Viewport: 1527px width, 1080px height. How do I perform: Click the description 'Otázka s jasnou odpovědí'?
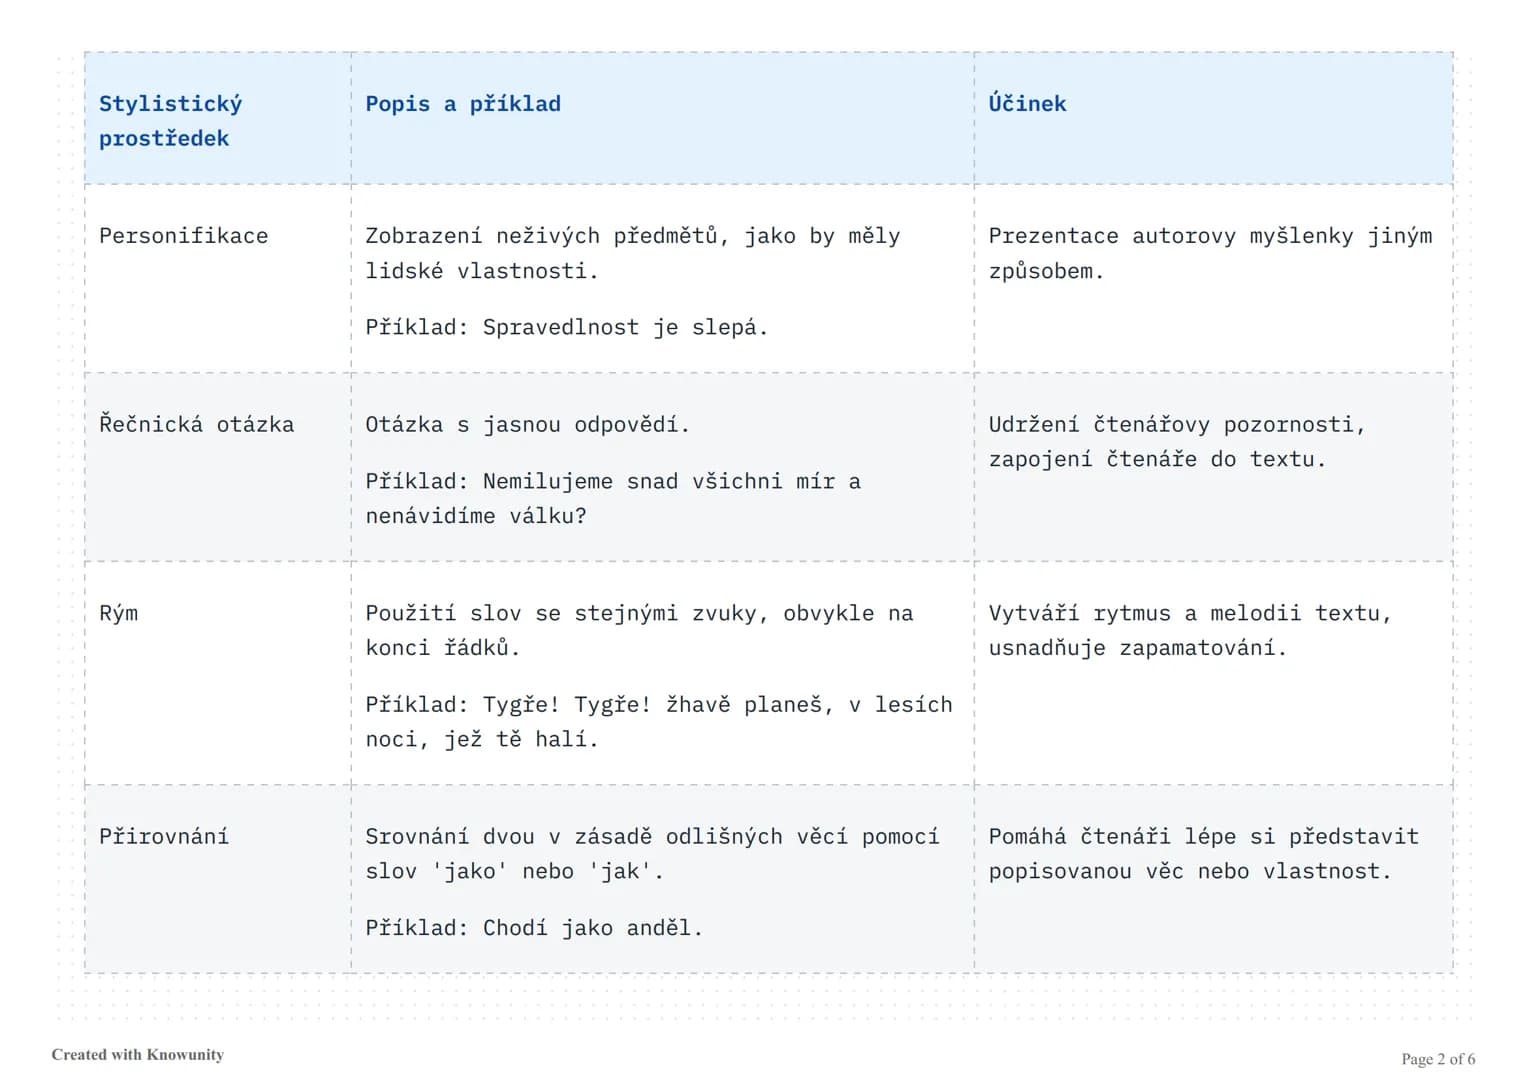tap(528, 425)
